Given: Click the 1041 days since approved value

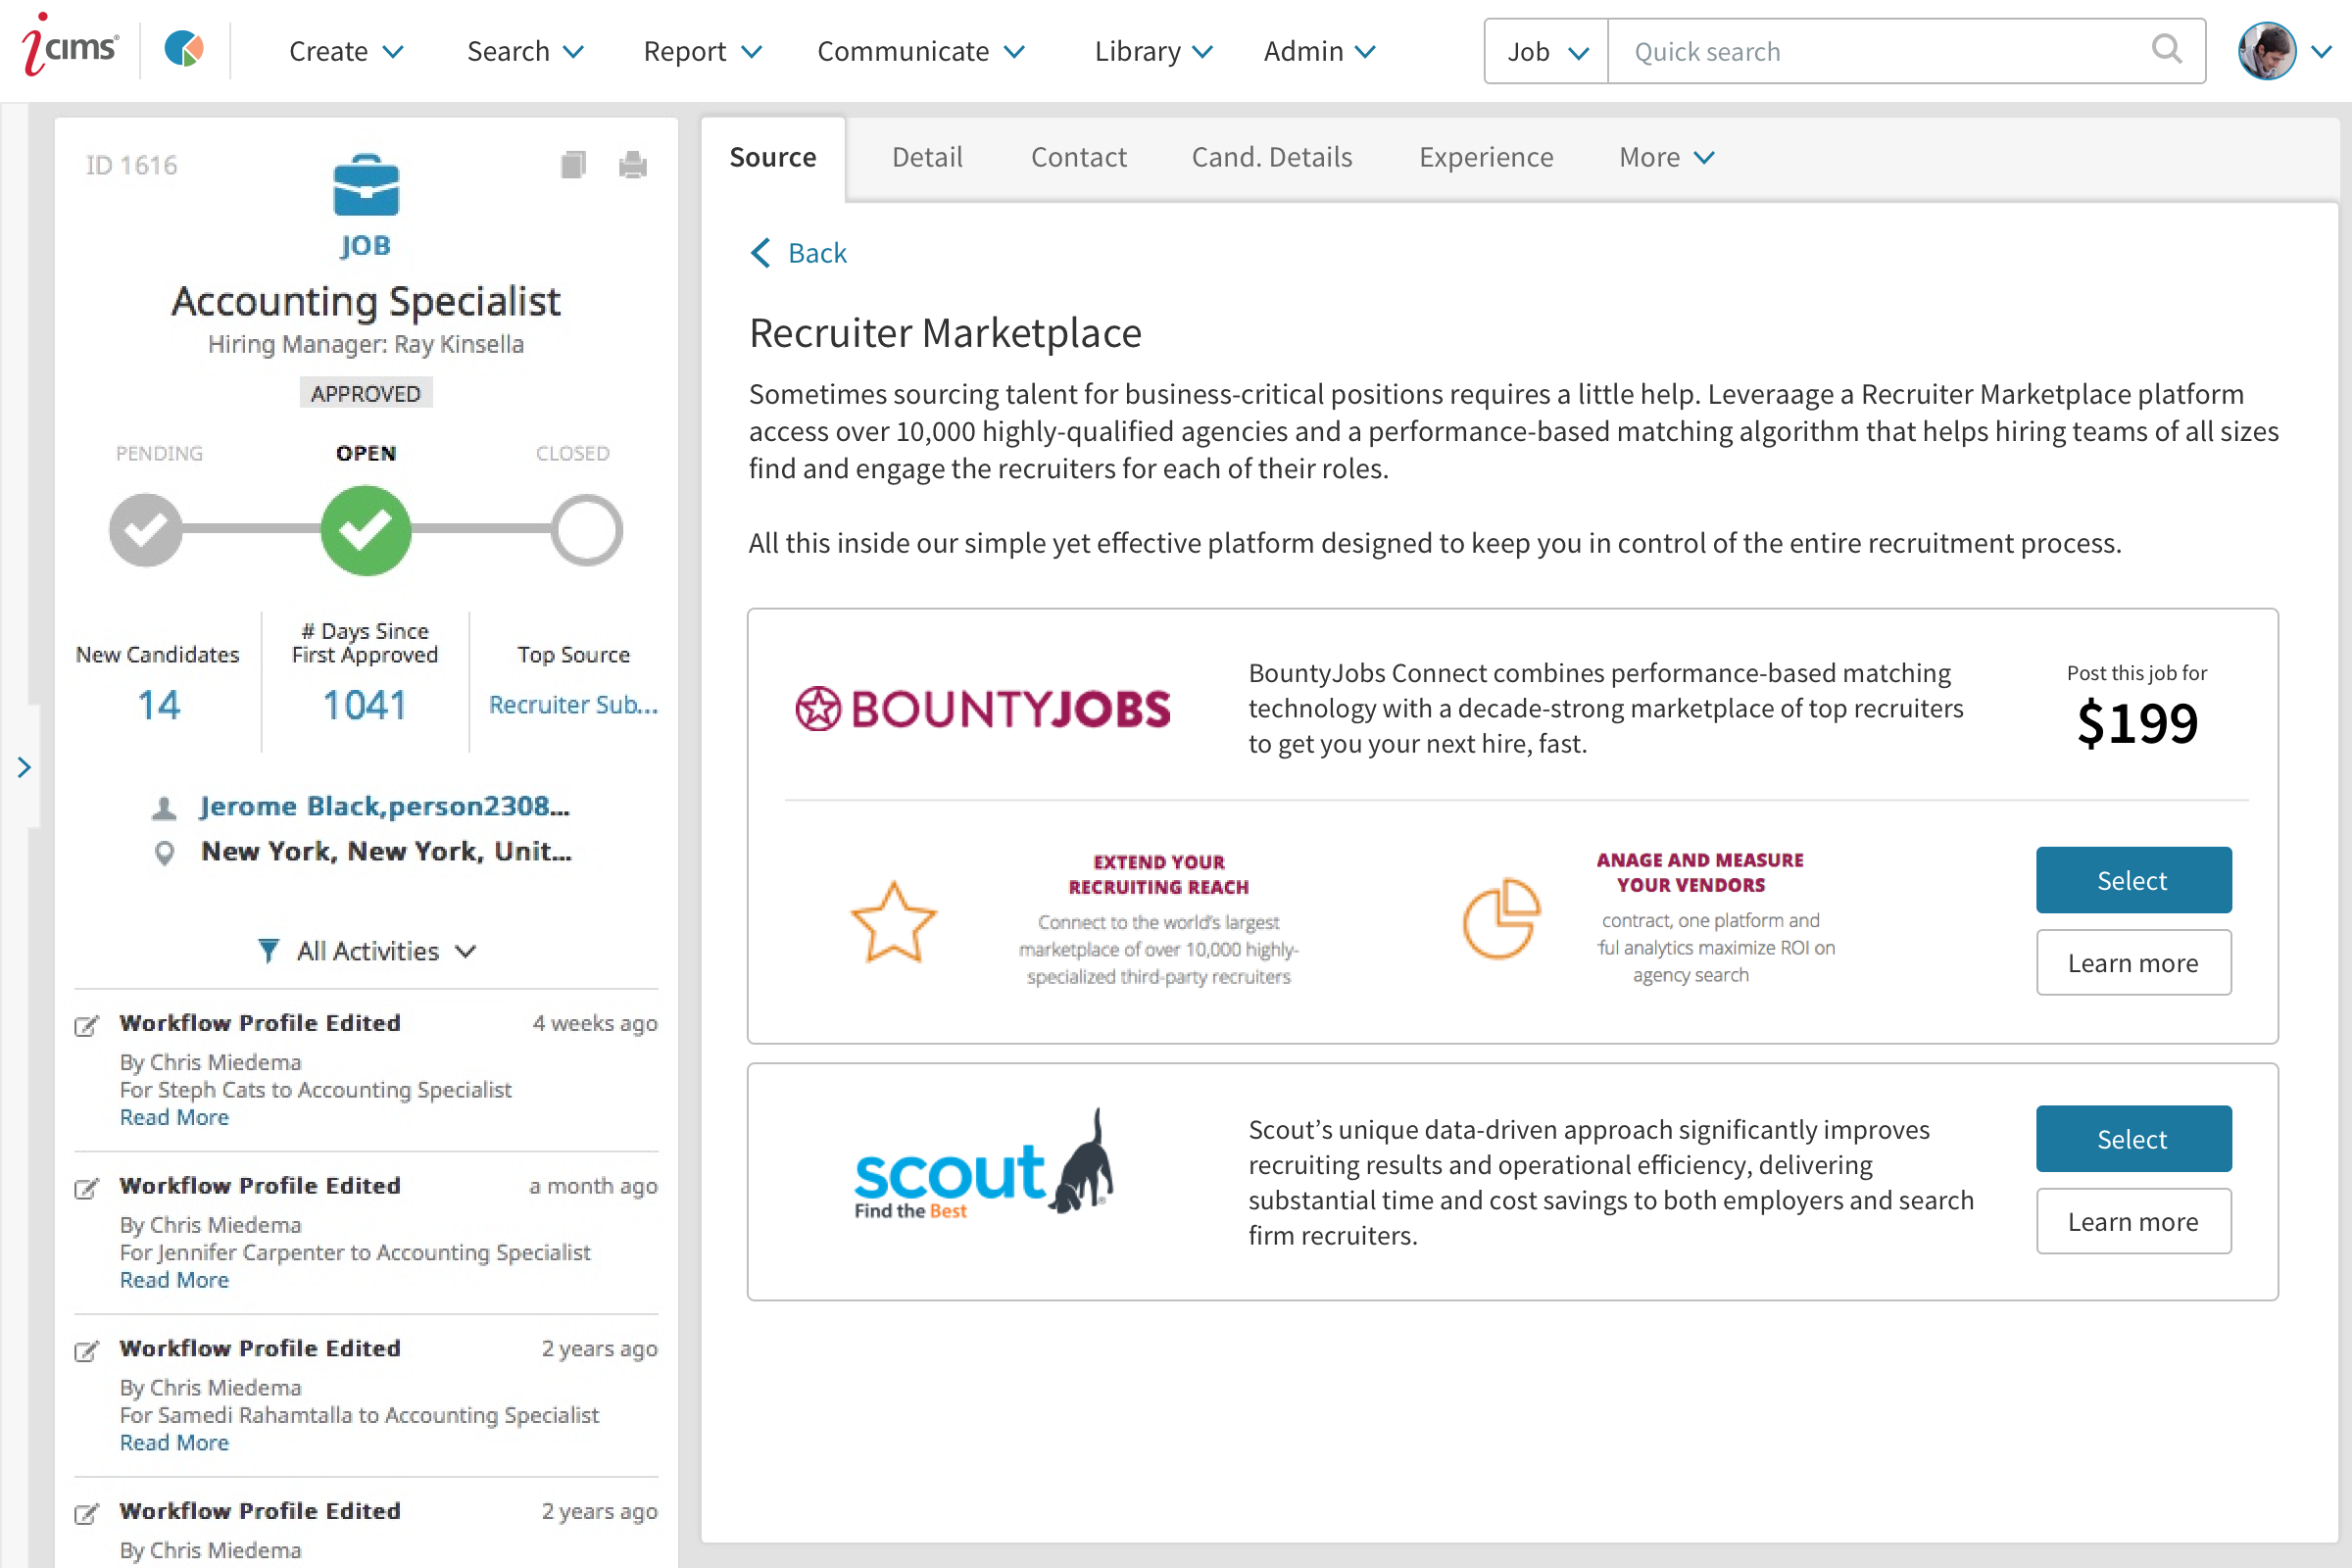Looking at the screenshot, I should point(365,705).
